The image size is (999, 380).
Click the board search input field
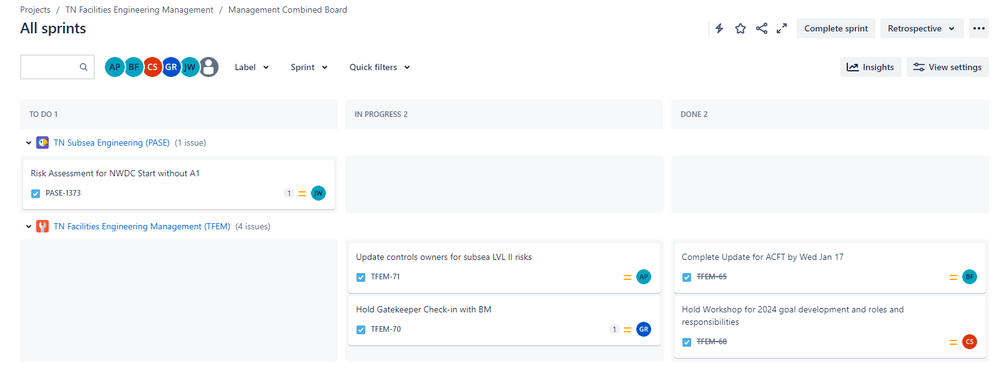[x=57, y=66]
